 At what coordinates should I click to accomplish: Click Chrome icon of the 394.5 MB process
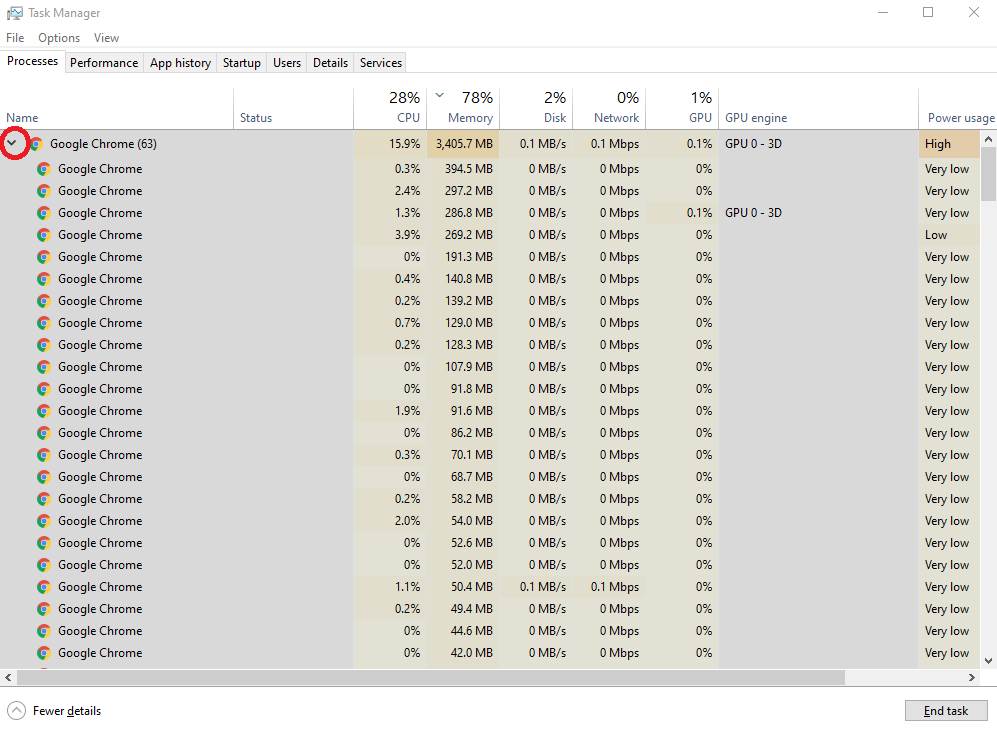43,169
